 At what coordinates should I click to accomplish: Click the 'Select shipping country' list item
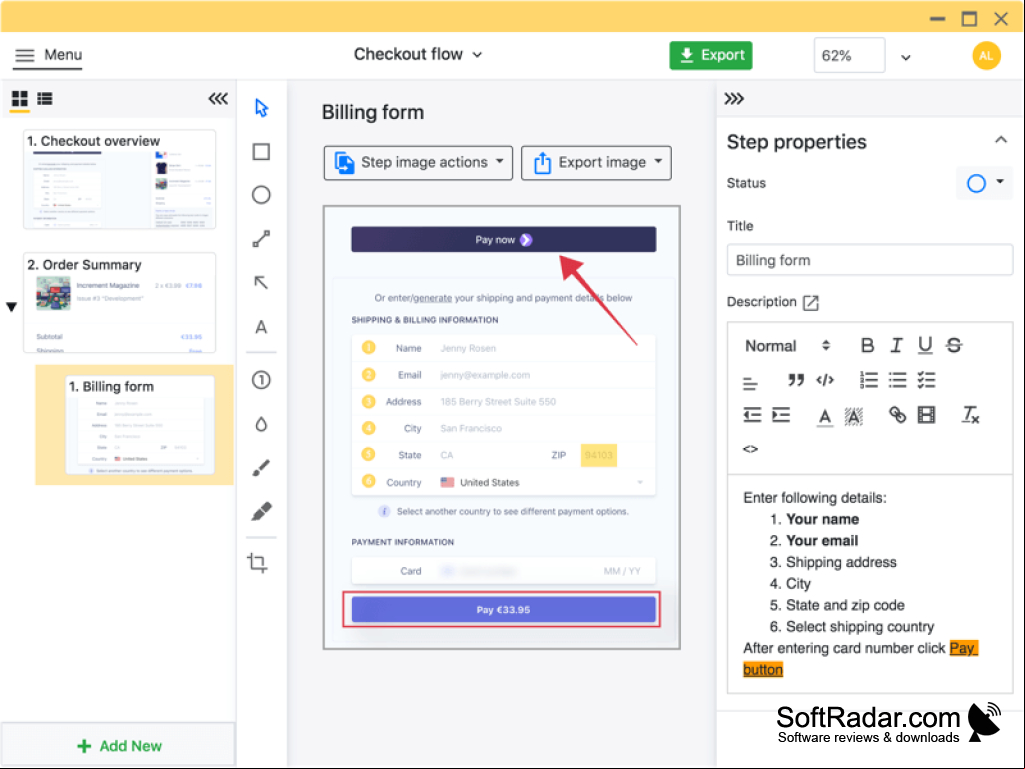(860, 626)
